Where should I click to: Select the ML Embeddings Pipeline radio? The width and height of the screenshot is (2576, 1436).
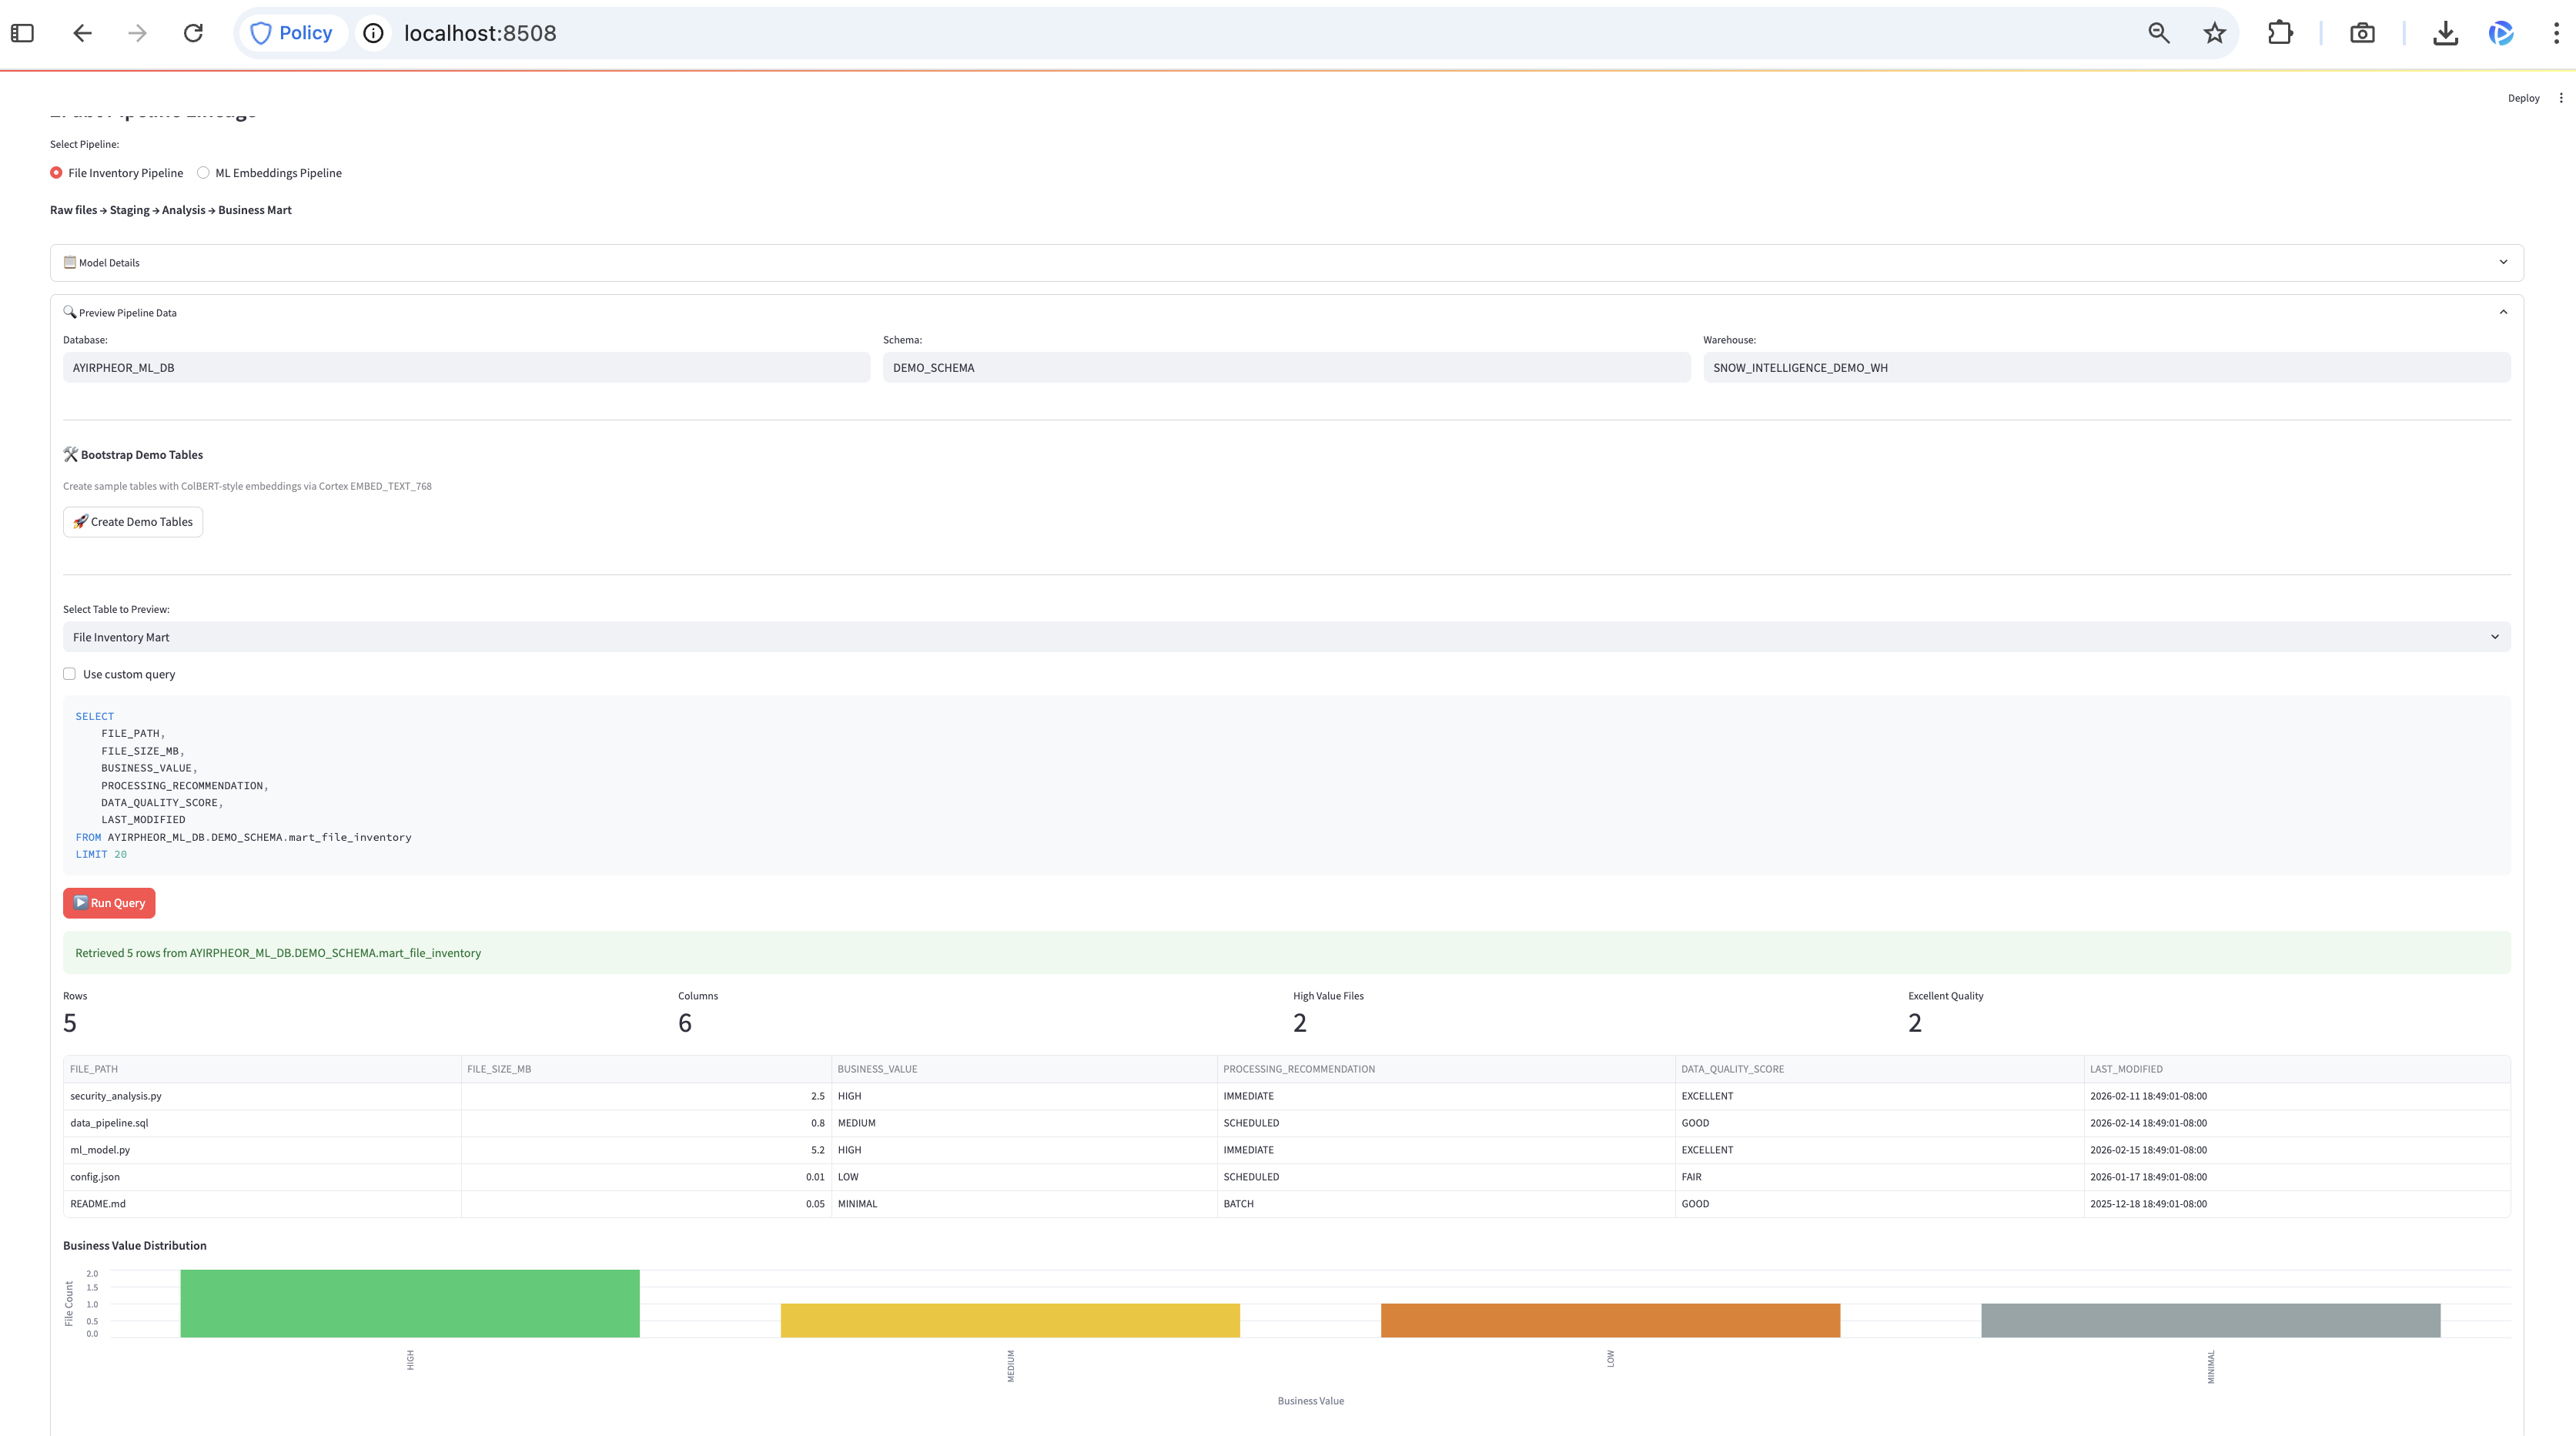204,173
